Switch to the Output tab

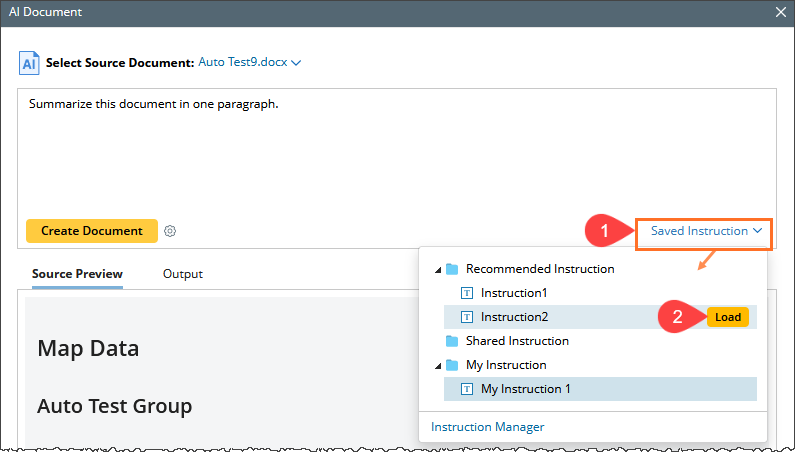pyautogui.click(x=183, y=274)
